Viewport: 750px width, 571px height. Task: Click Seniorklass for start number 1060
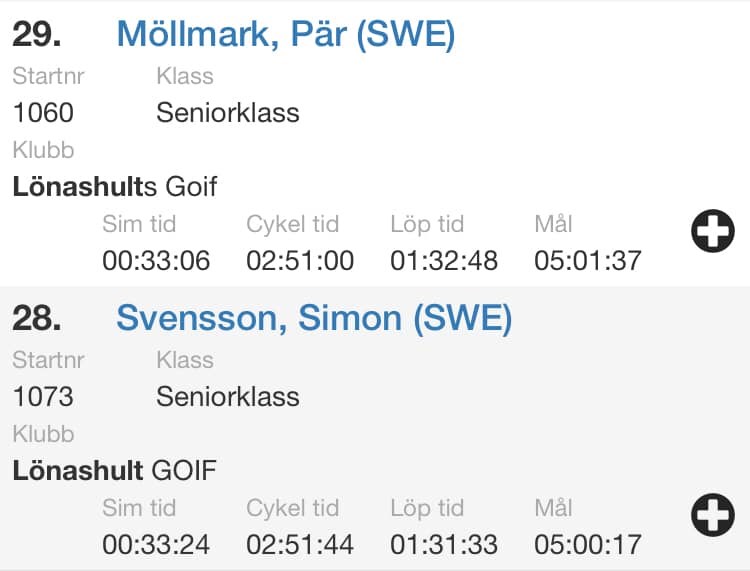228,112
